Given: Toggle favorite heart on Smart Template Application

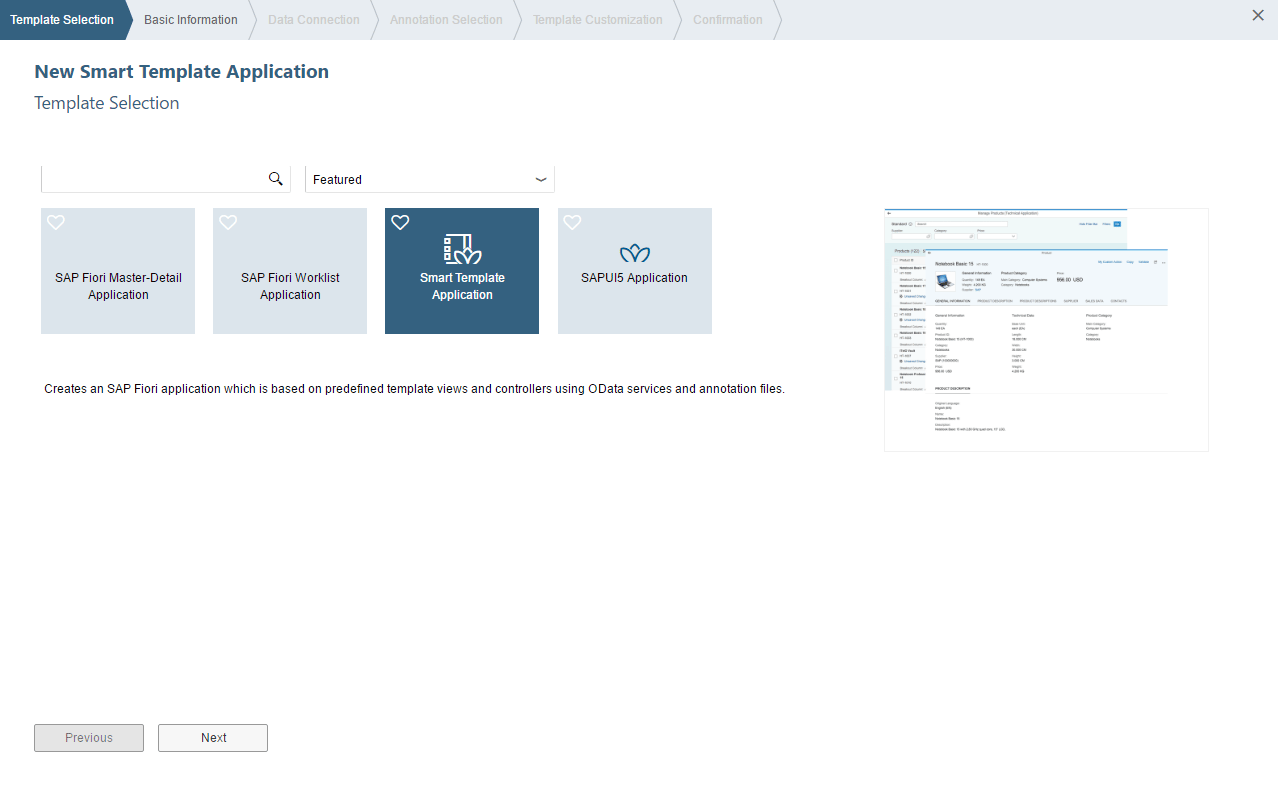Looking at the screenshot, I should pos(400,223).
